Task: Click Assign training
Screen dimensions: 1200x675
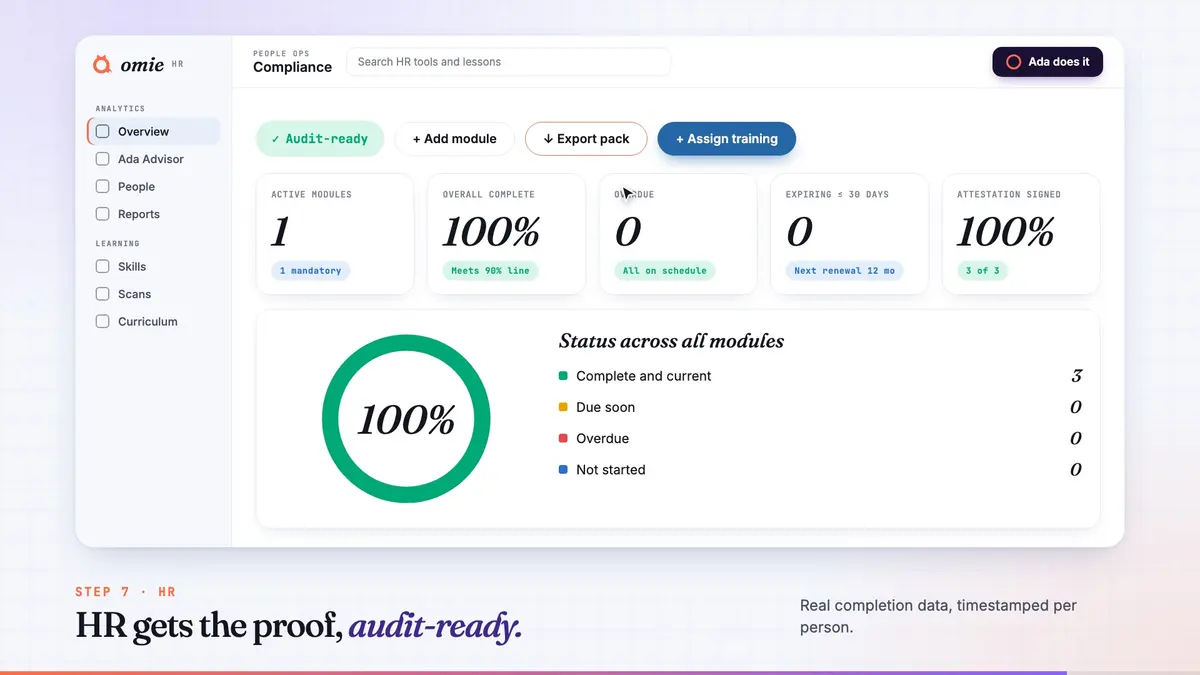Action: (x=726, y=139)
